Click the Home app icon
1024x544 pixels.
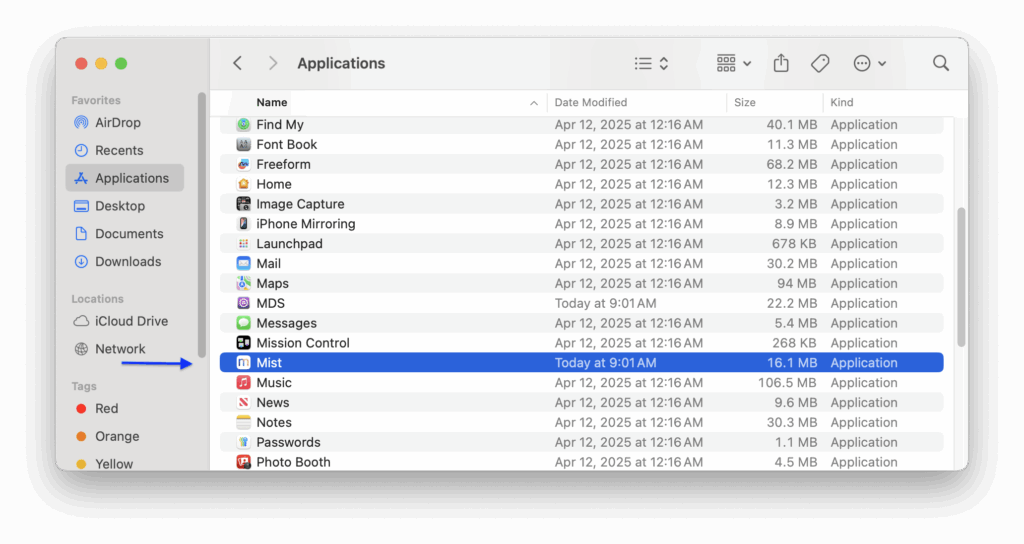point(244,184)
